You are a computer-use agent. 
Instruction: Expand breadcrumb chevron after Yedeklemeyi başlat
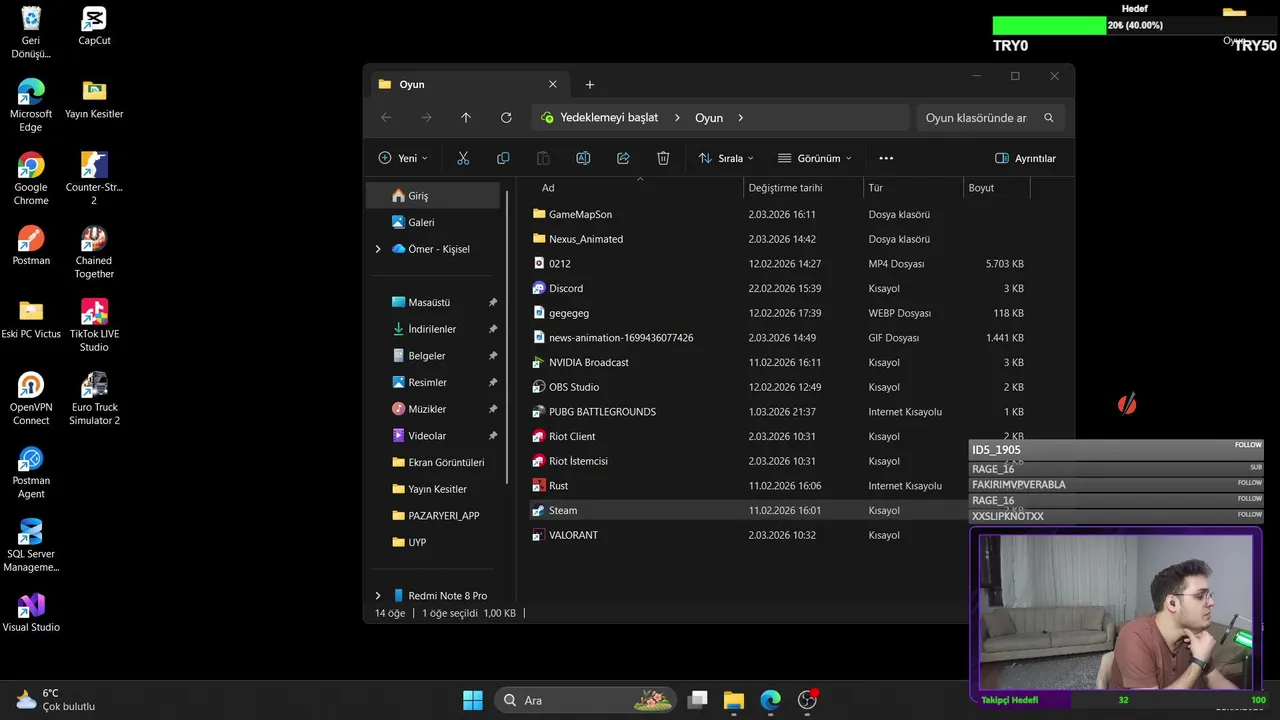677,118
